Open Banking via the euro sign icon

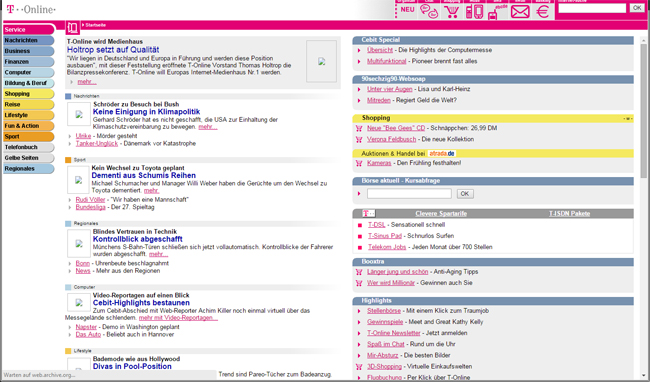(543, 11)
